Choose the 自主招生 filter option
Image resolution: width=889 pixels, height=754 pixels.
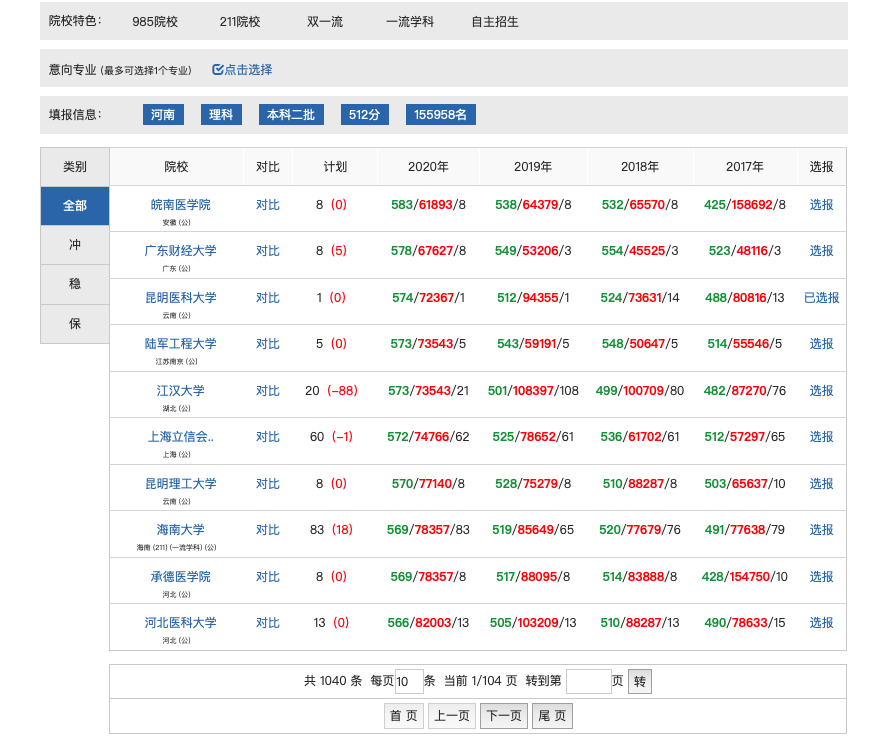(495, 21)
